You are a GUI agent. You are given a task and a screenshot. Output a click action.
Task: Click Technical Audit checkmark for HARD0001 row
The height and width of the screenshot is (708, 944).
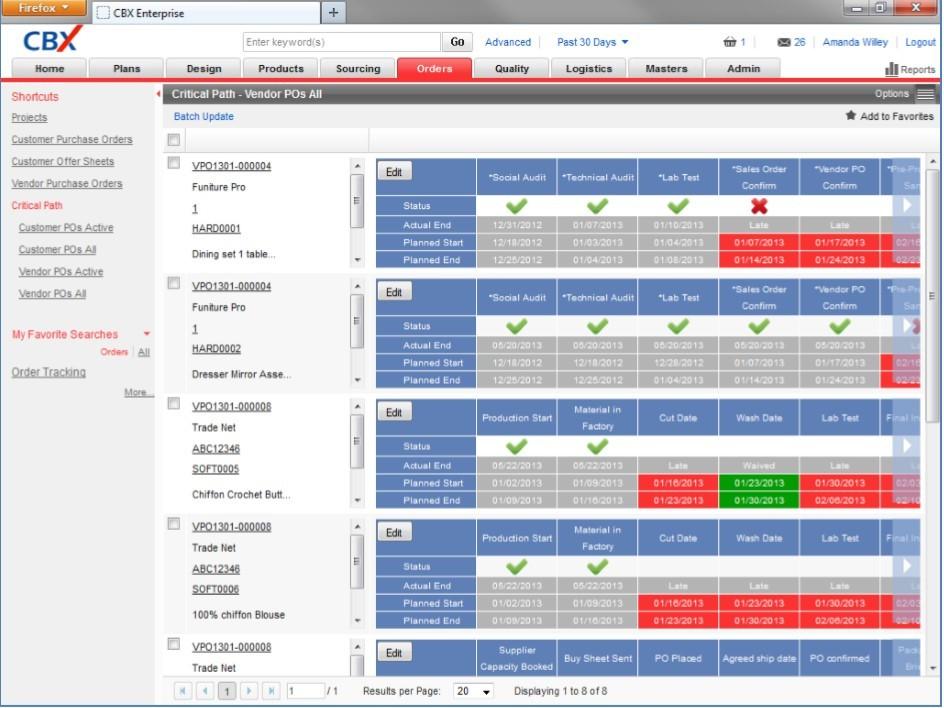coord(597,206)
